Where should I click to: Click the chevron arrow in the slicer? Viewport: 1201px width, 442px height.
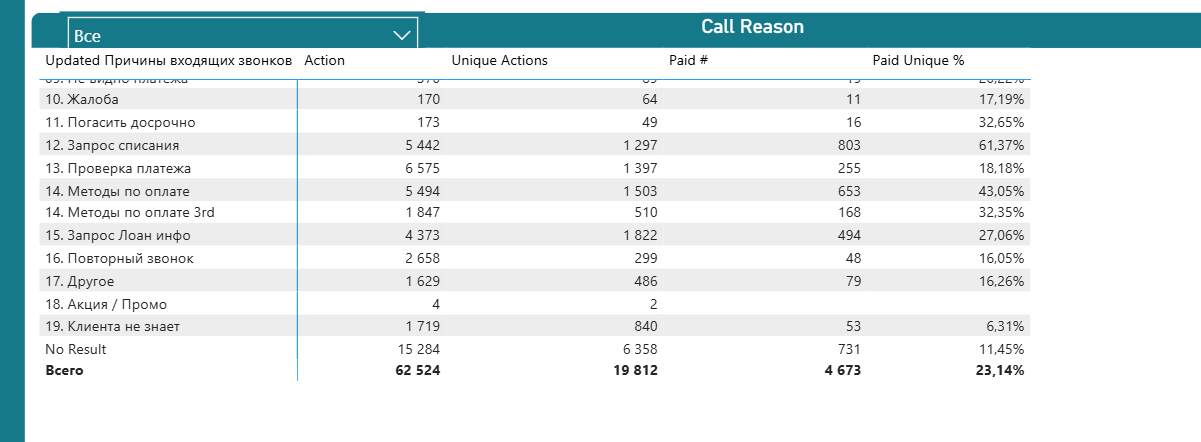coord(402,35)
